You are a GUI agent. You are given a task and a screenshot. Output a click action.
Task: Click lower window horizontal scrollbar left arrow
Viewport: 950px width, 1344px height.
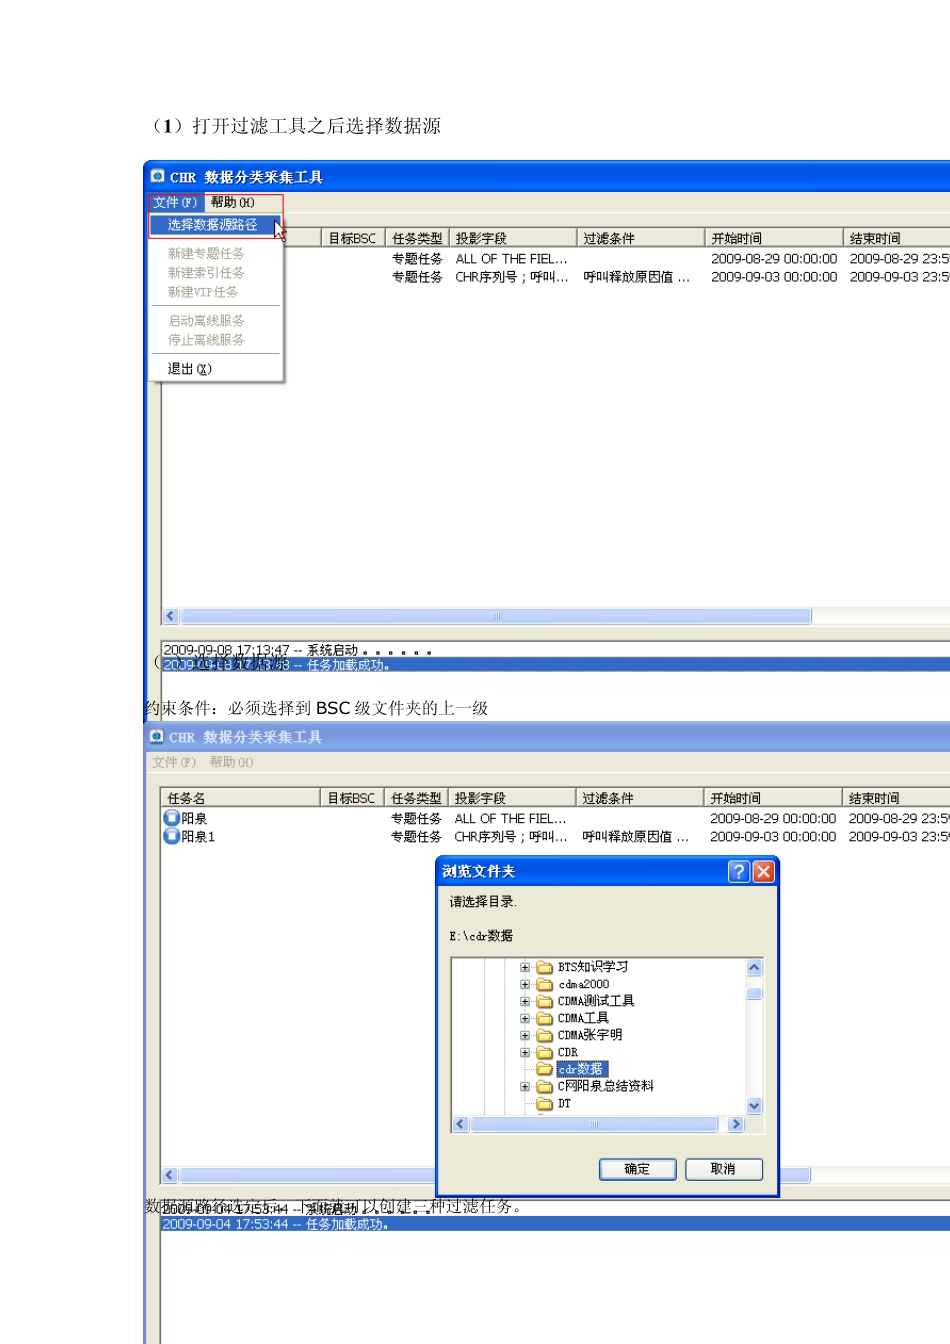point(170,1175)
